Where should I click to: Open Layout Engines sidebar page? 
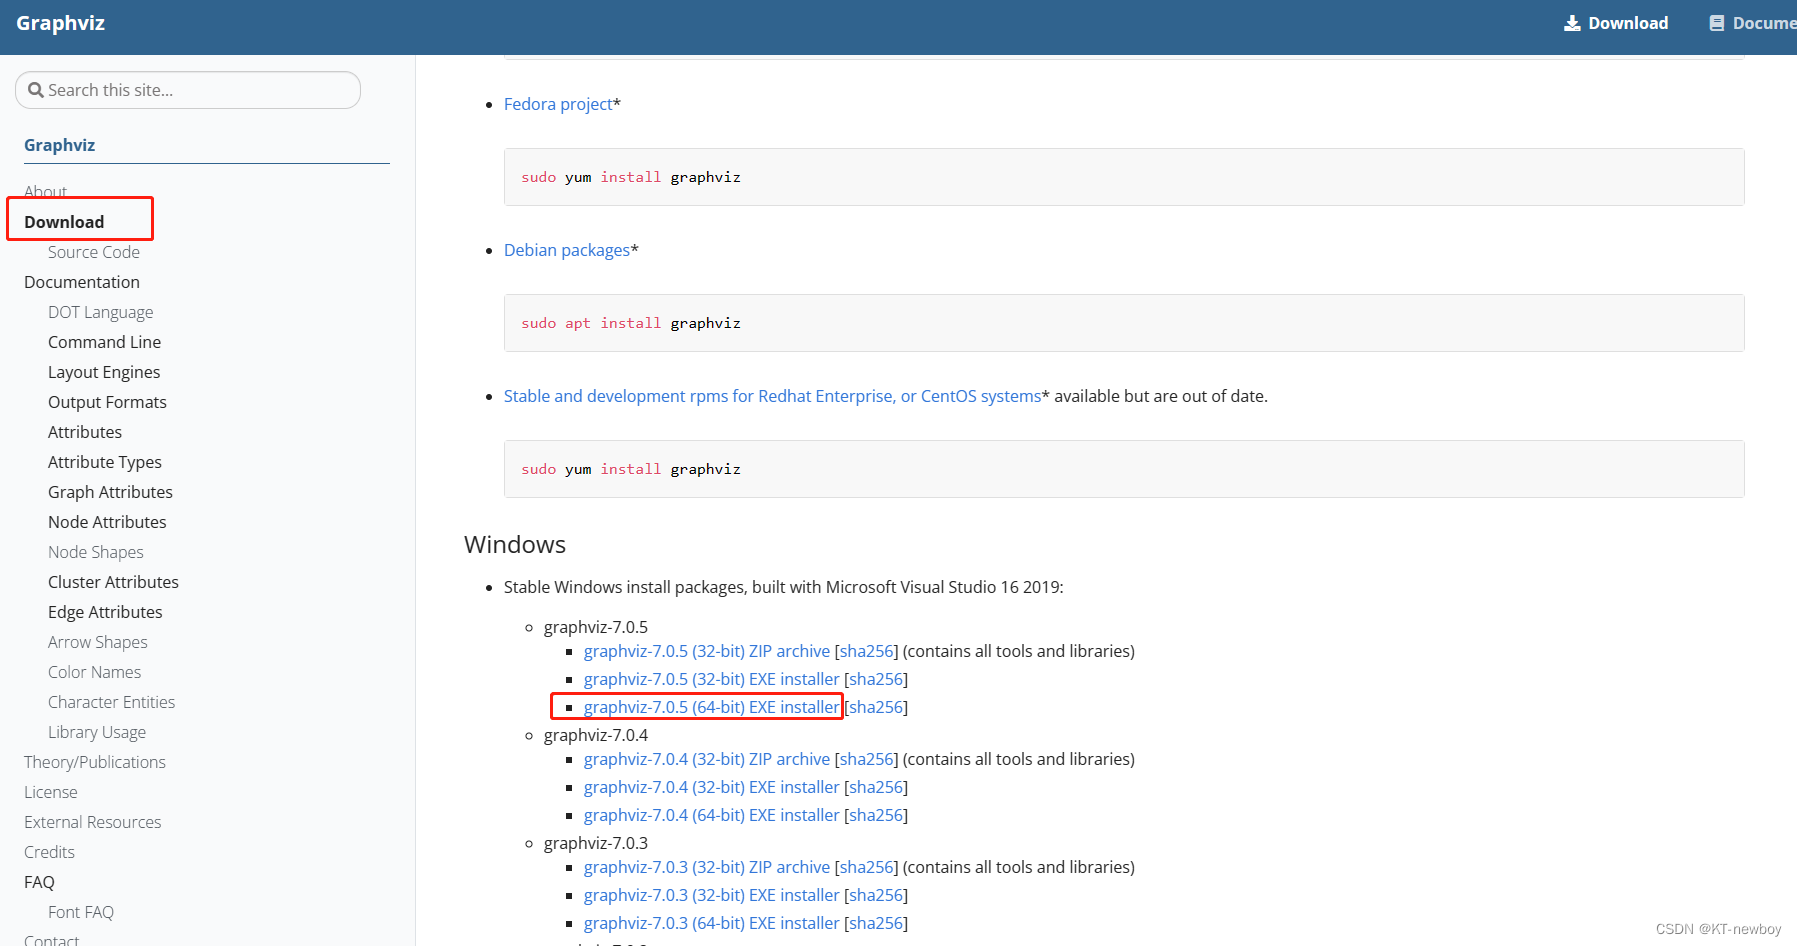[104, 372]
